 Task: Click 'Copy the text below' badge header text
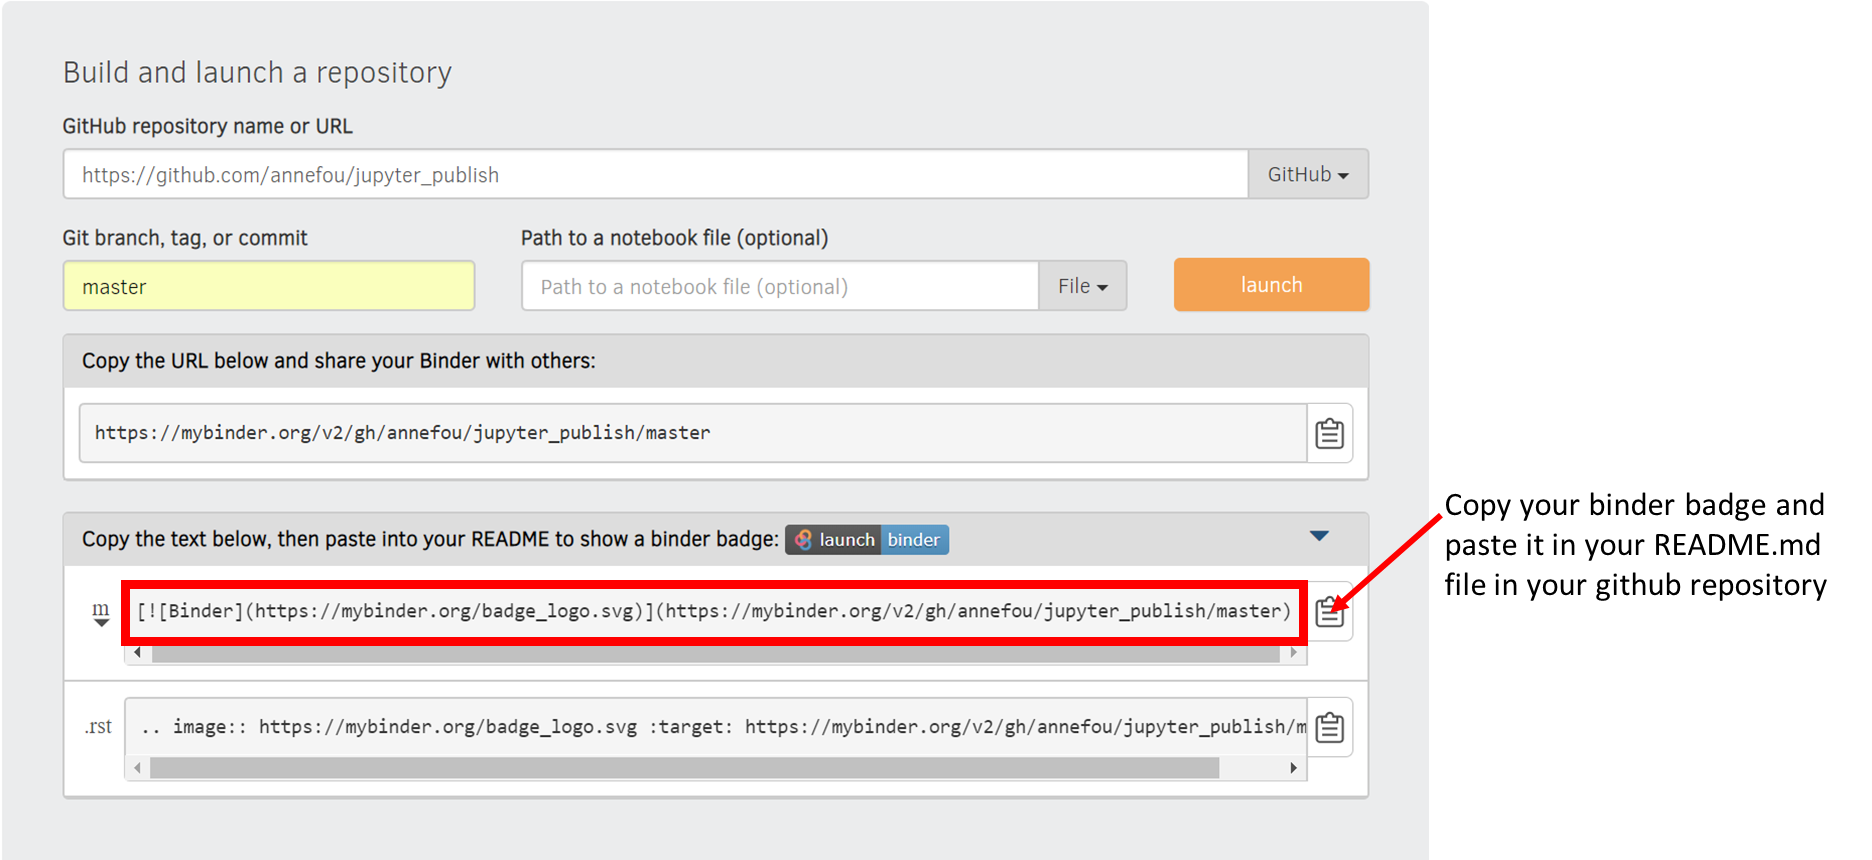click(430, 539)
